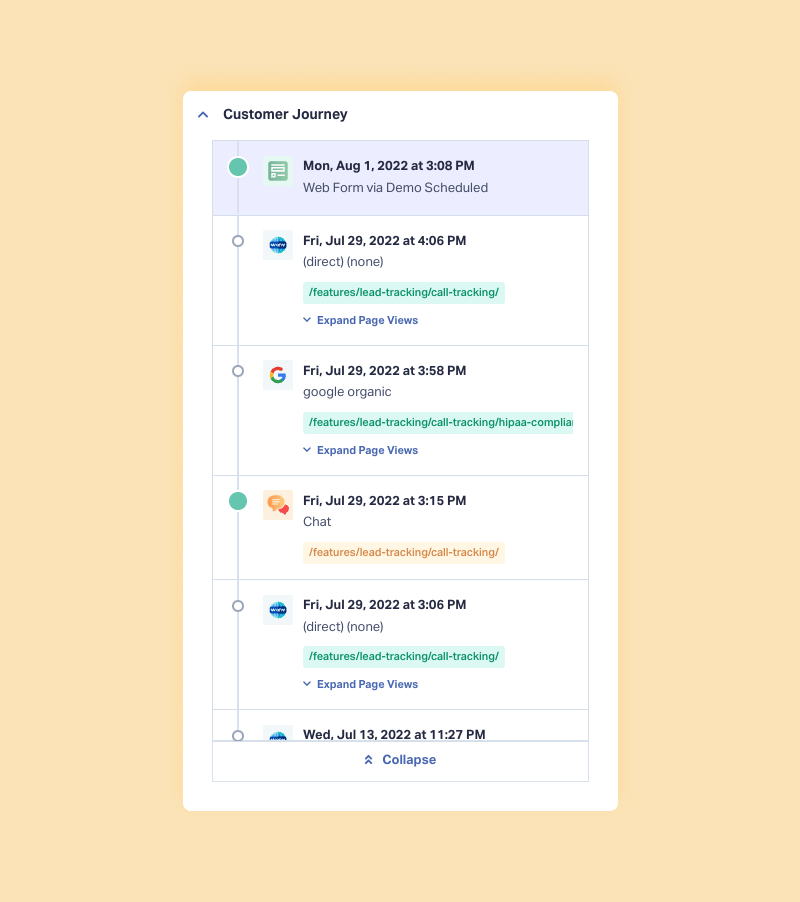This screenshot has width=800, height=902.
Task: Click the double-chevron icon beside Collapse
Action: (x=369, y=760)
